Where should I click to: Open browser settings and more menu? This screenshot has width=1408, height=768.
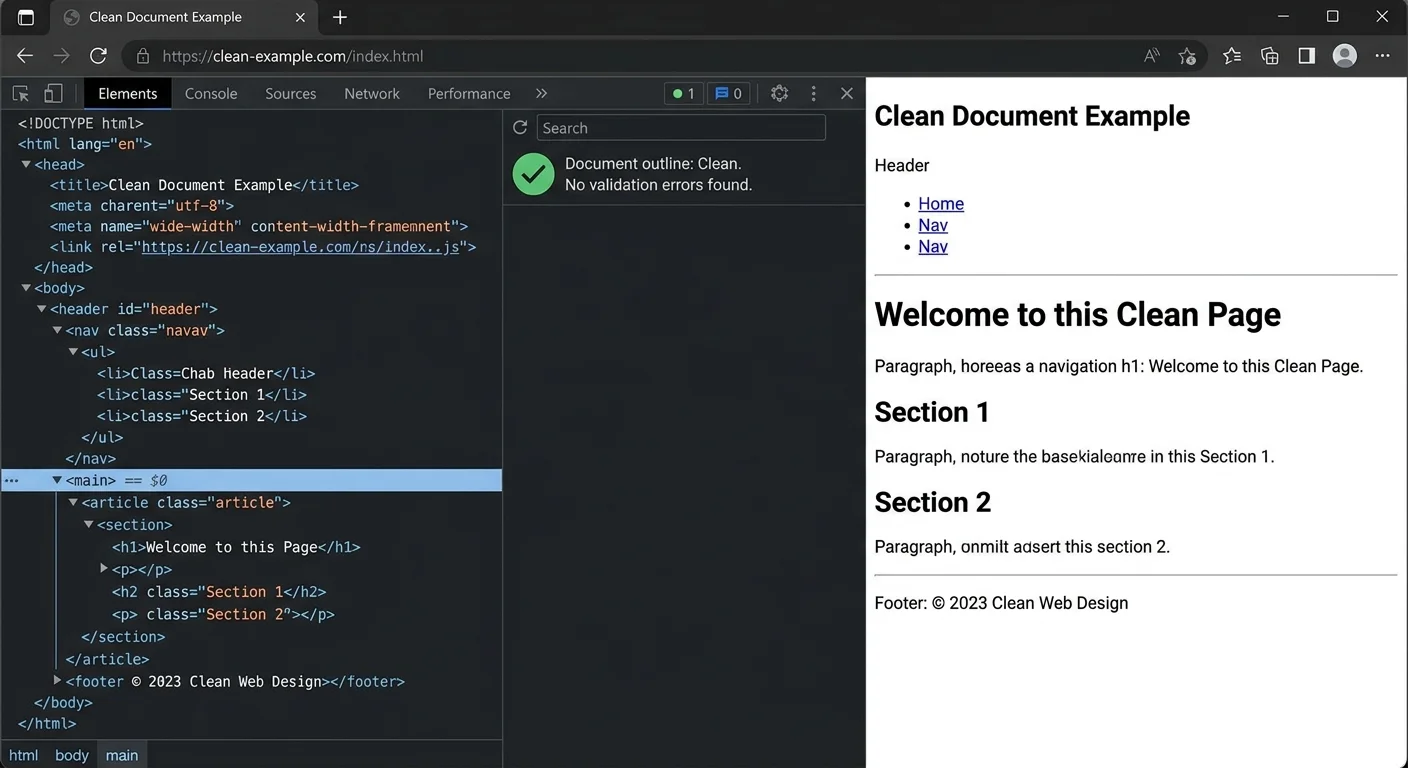point(1383,56)
